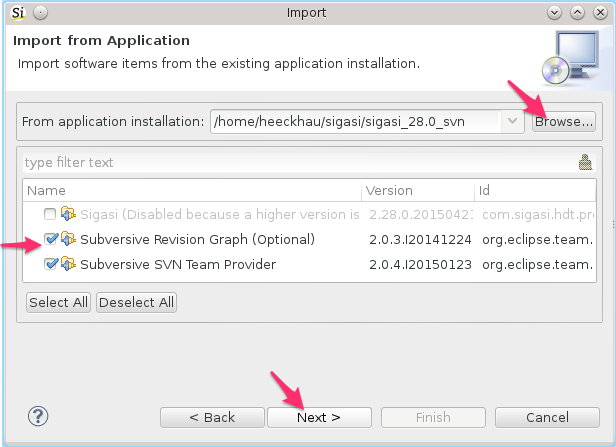Sort the list by Id column header
The width and height of the screenshot is (616, 447).
click(x=535, y=191)
